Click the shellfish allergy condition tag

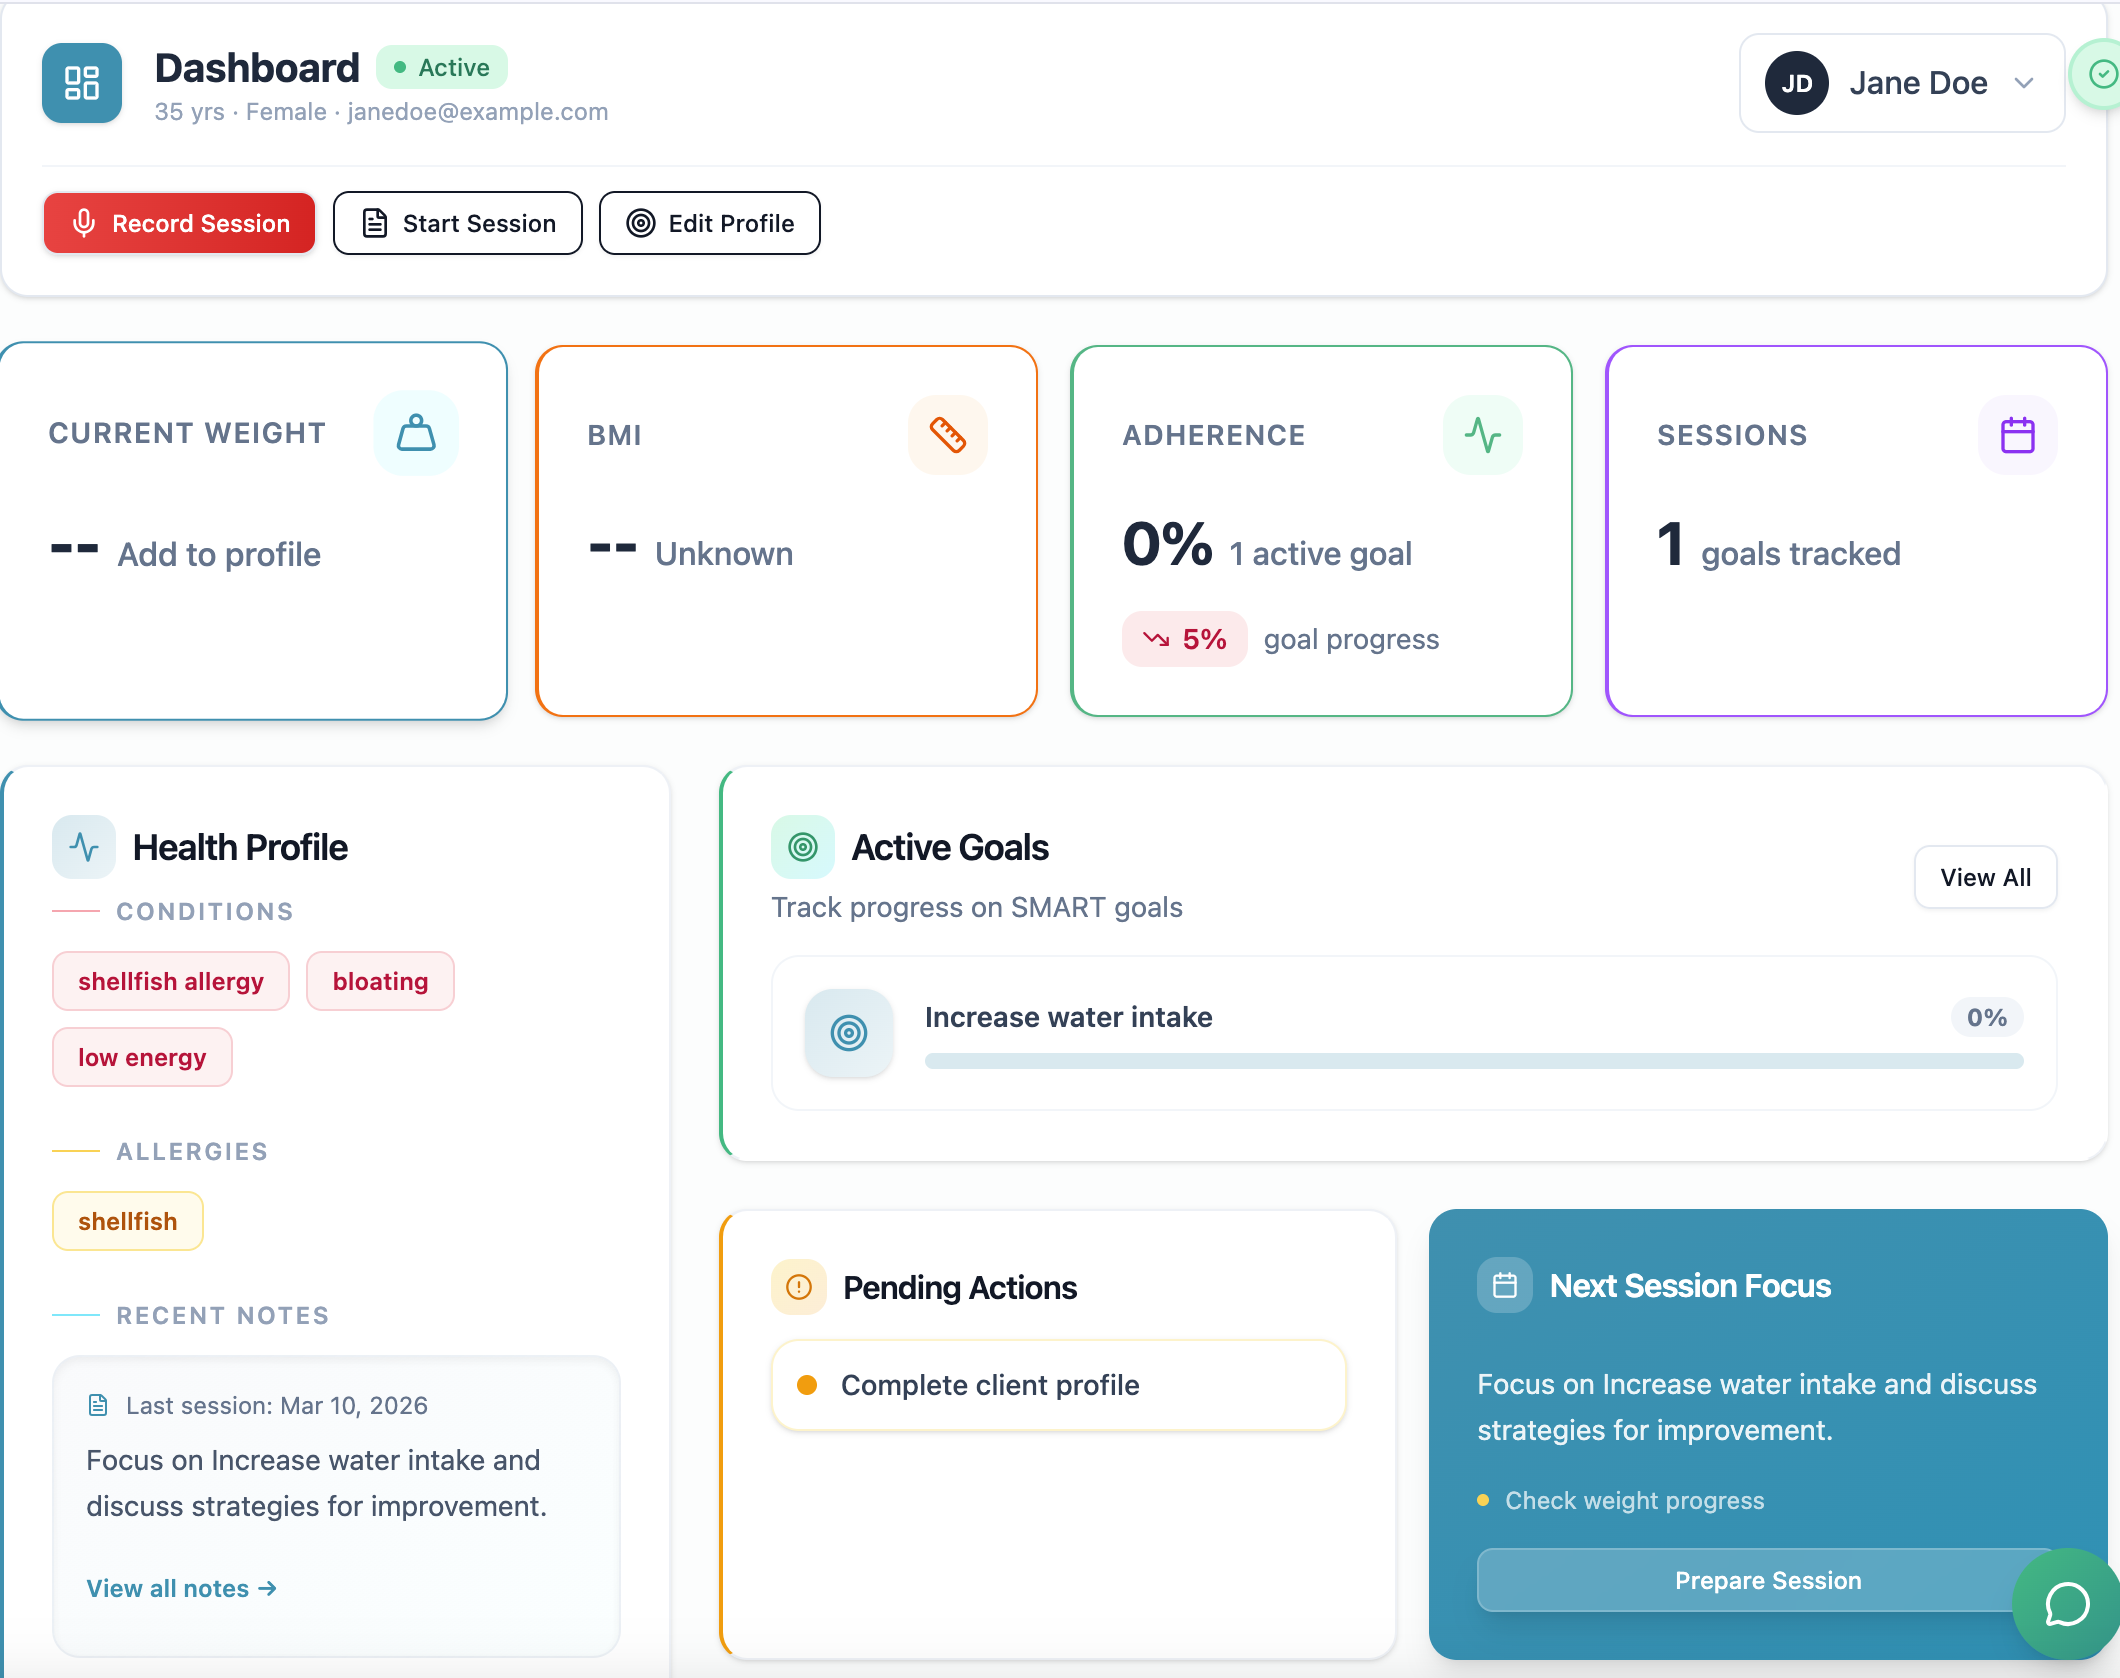[171, 981]
